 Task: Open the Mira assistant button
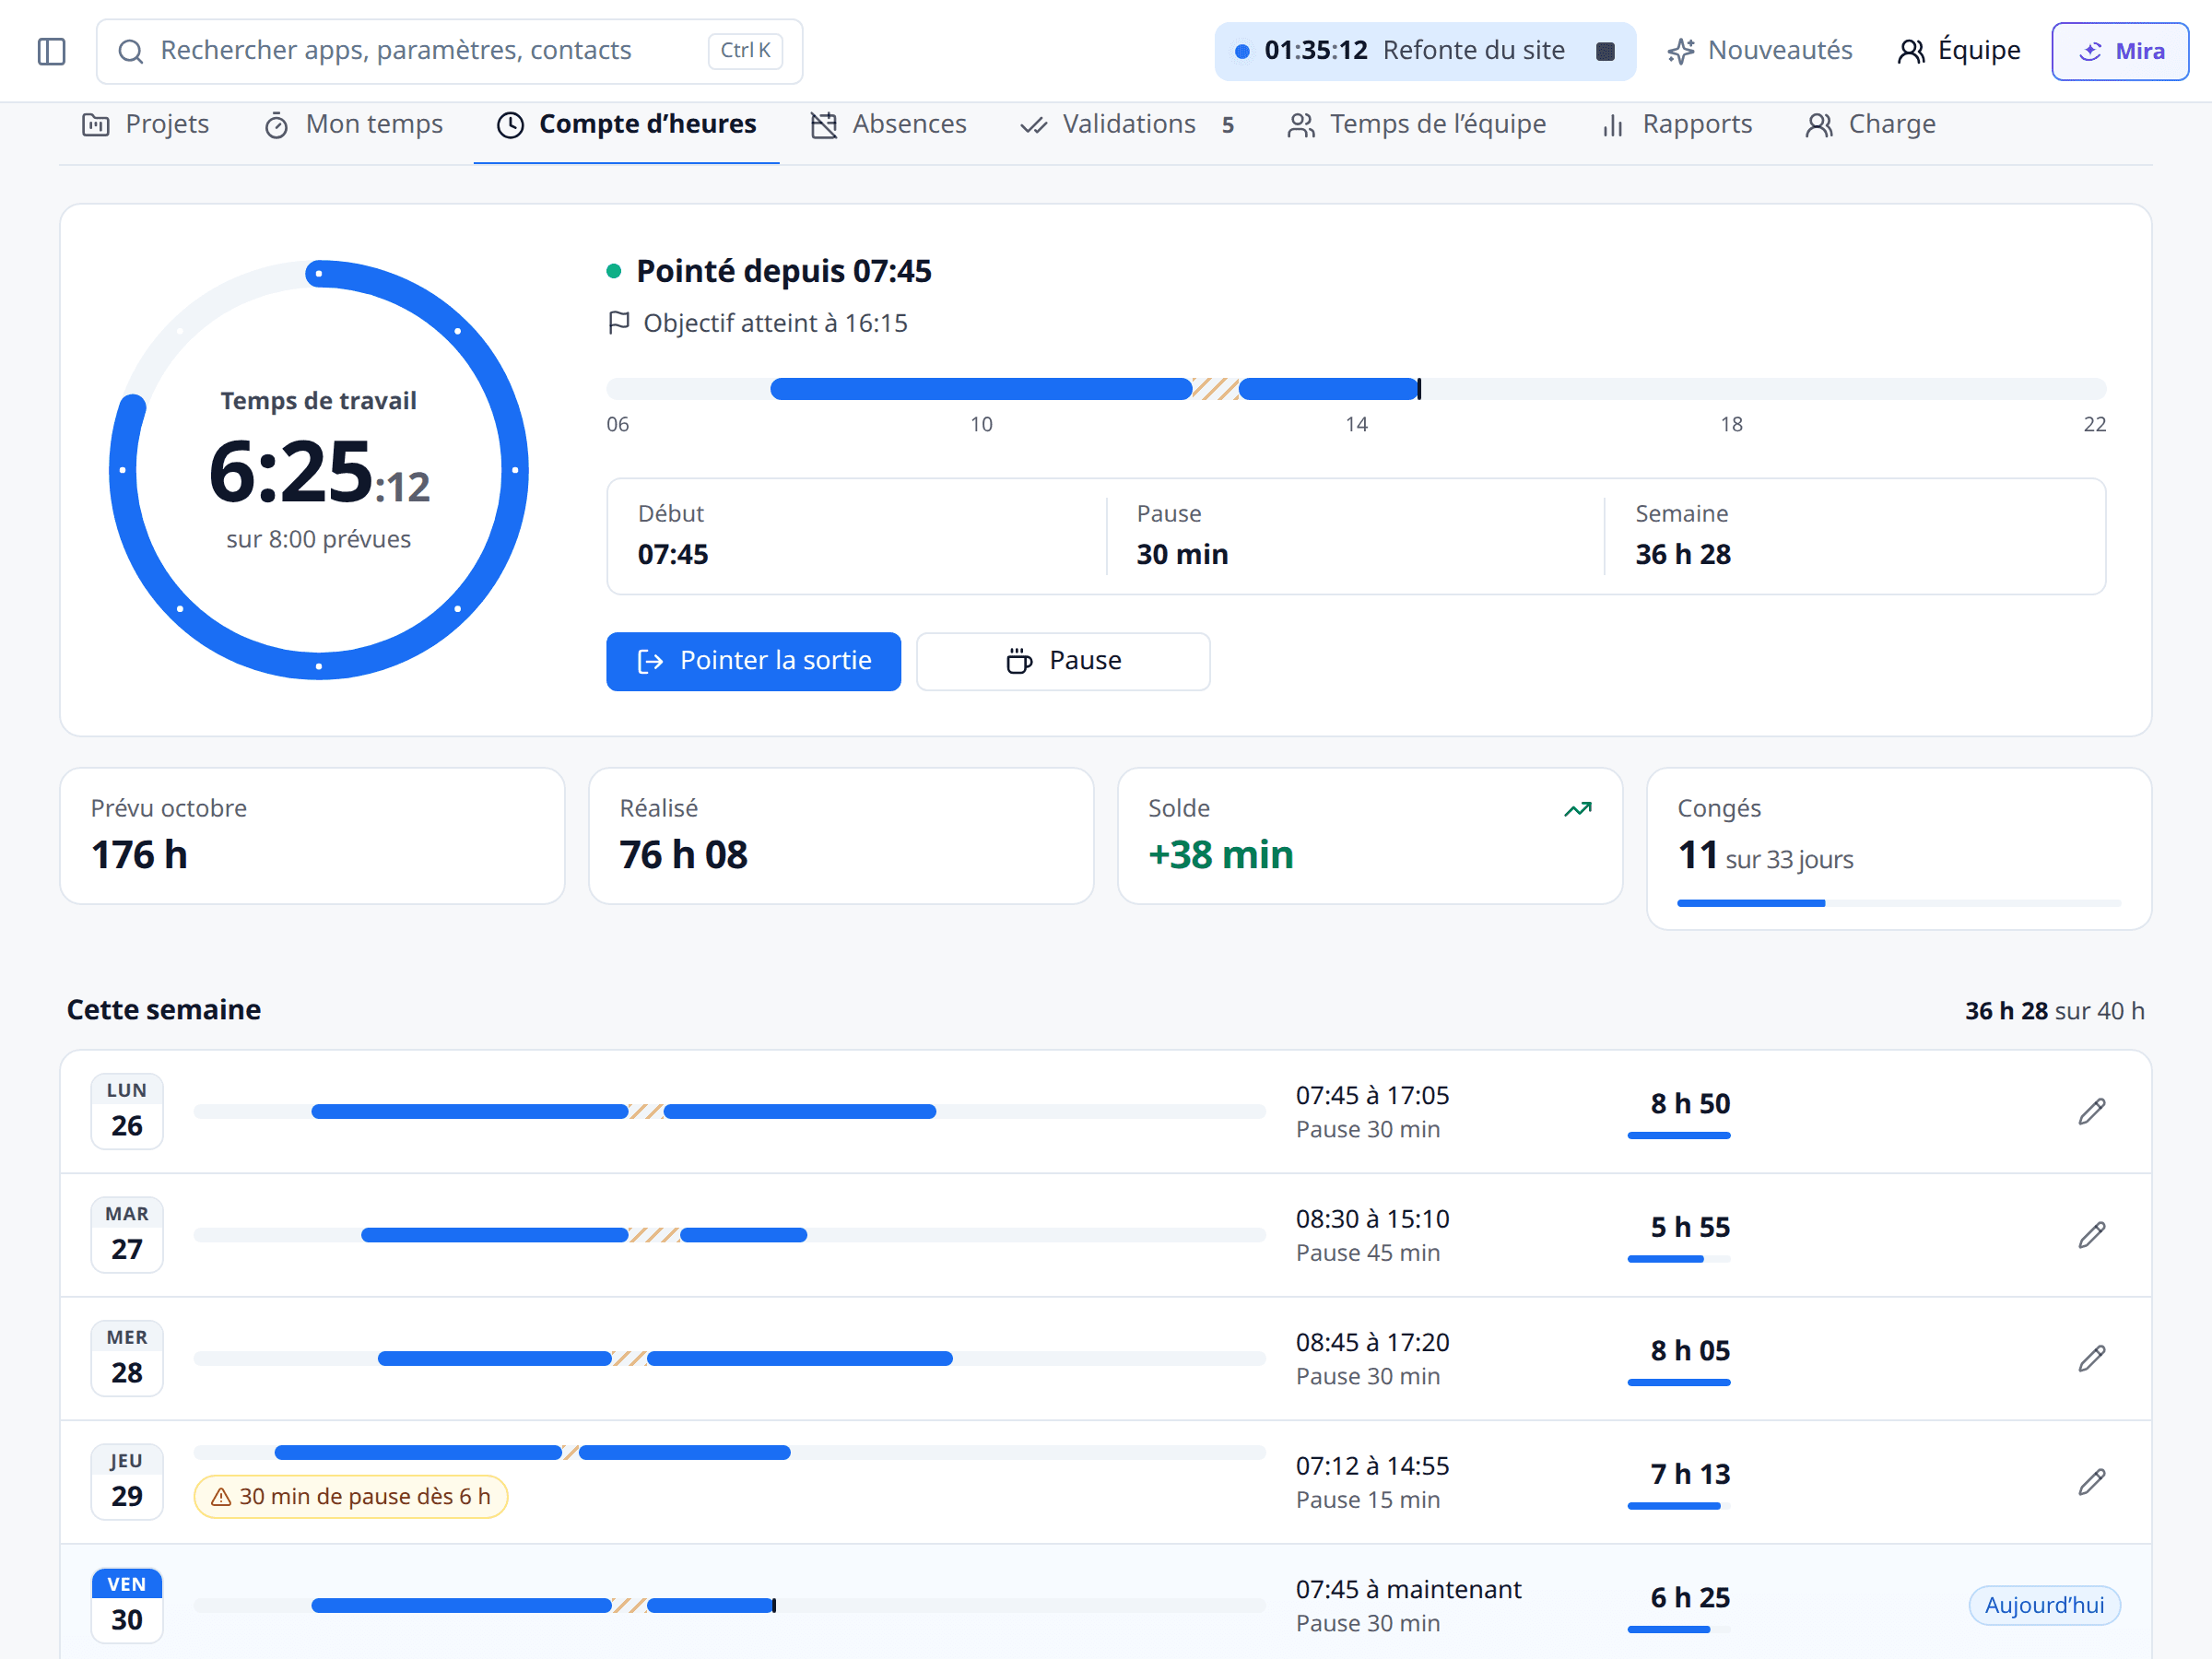[2119, 51]
